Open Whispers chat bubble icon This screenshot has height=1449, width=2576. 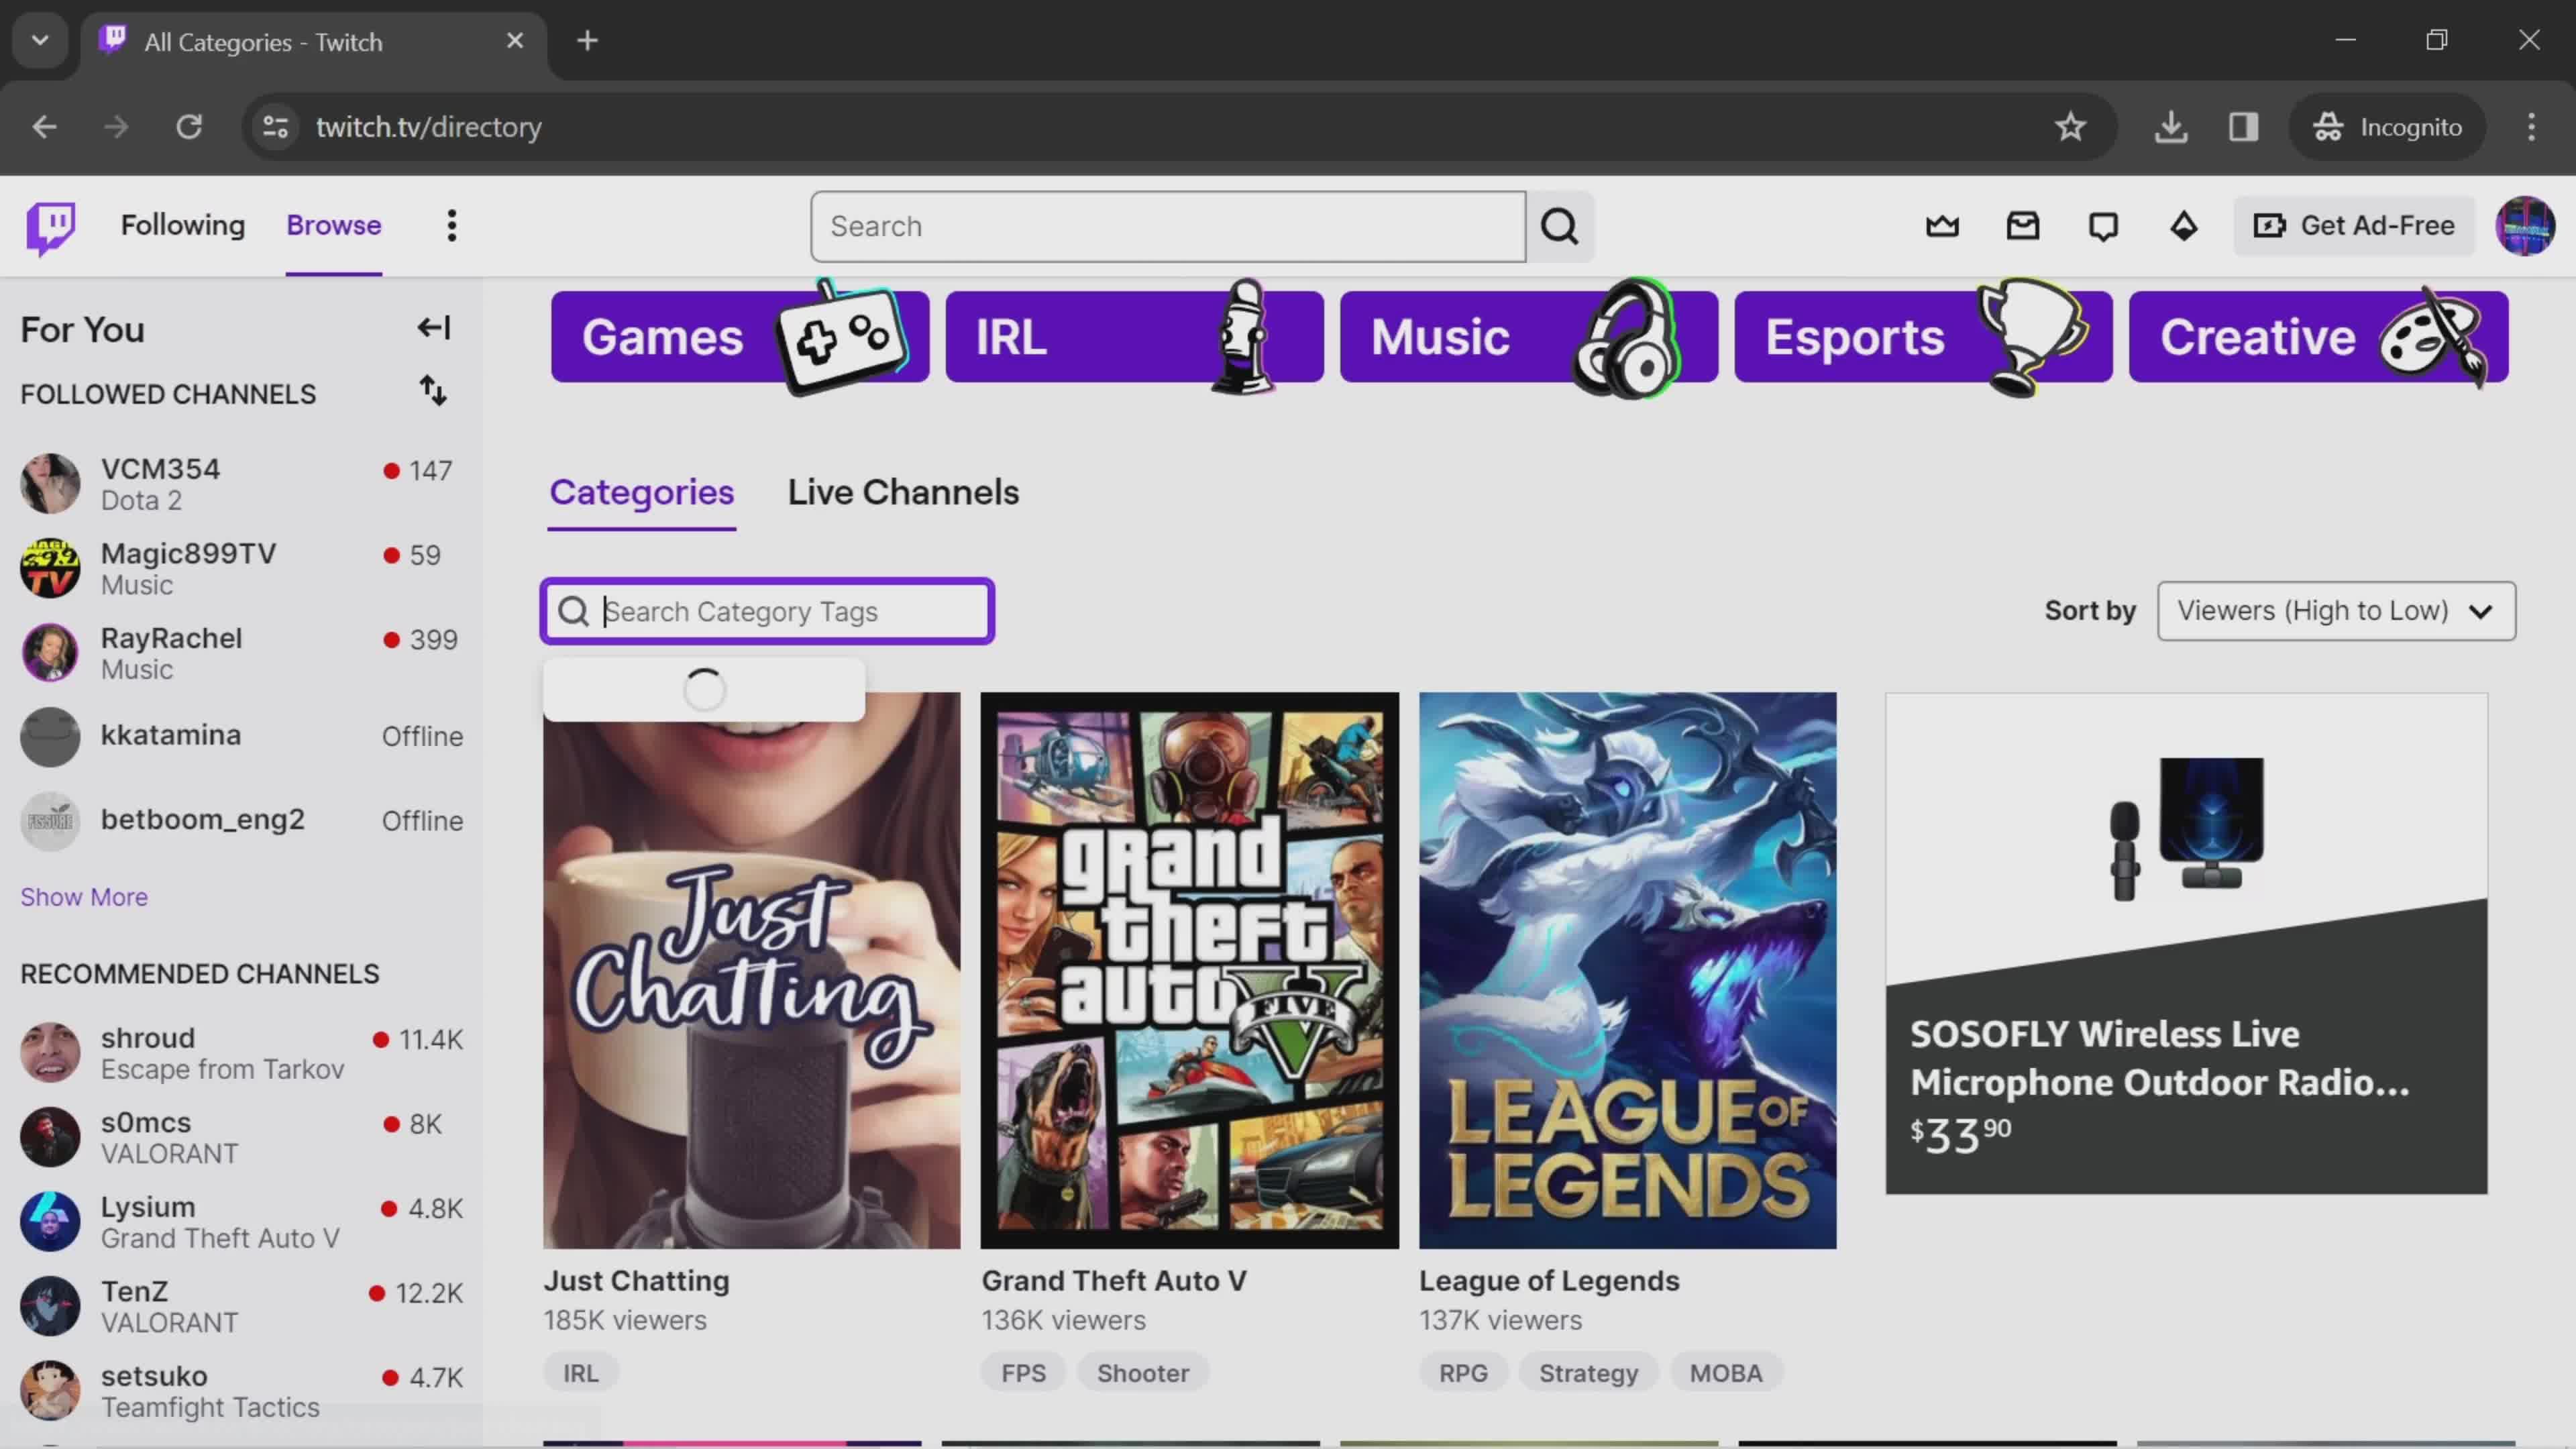click(2103, 226)
